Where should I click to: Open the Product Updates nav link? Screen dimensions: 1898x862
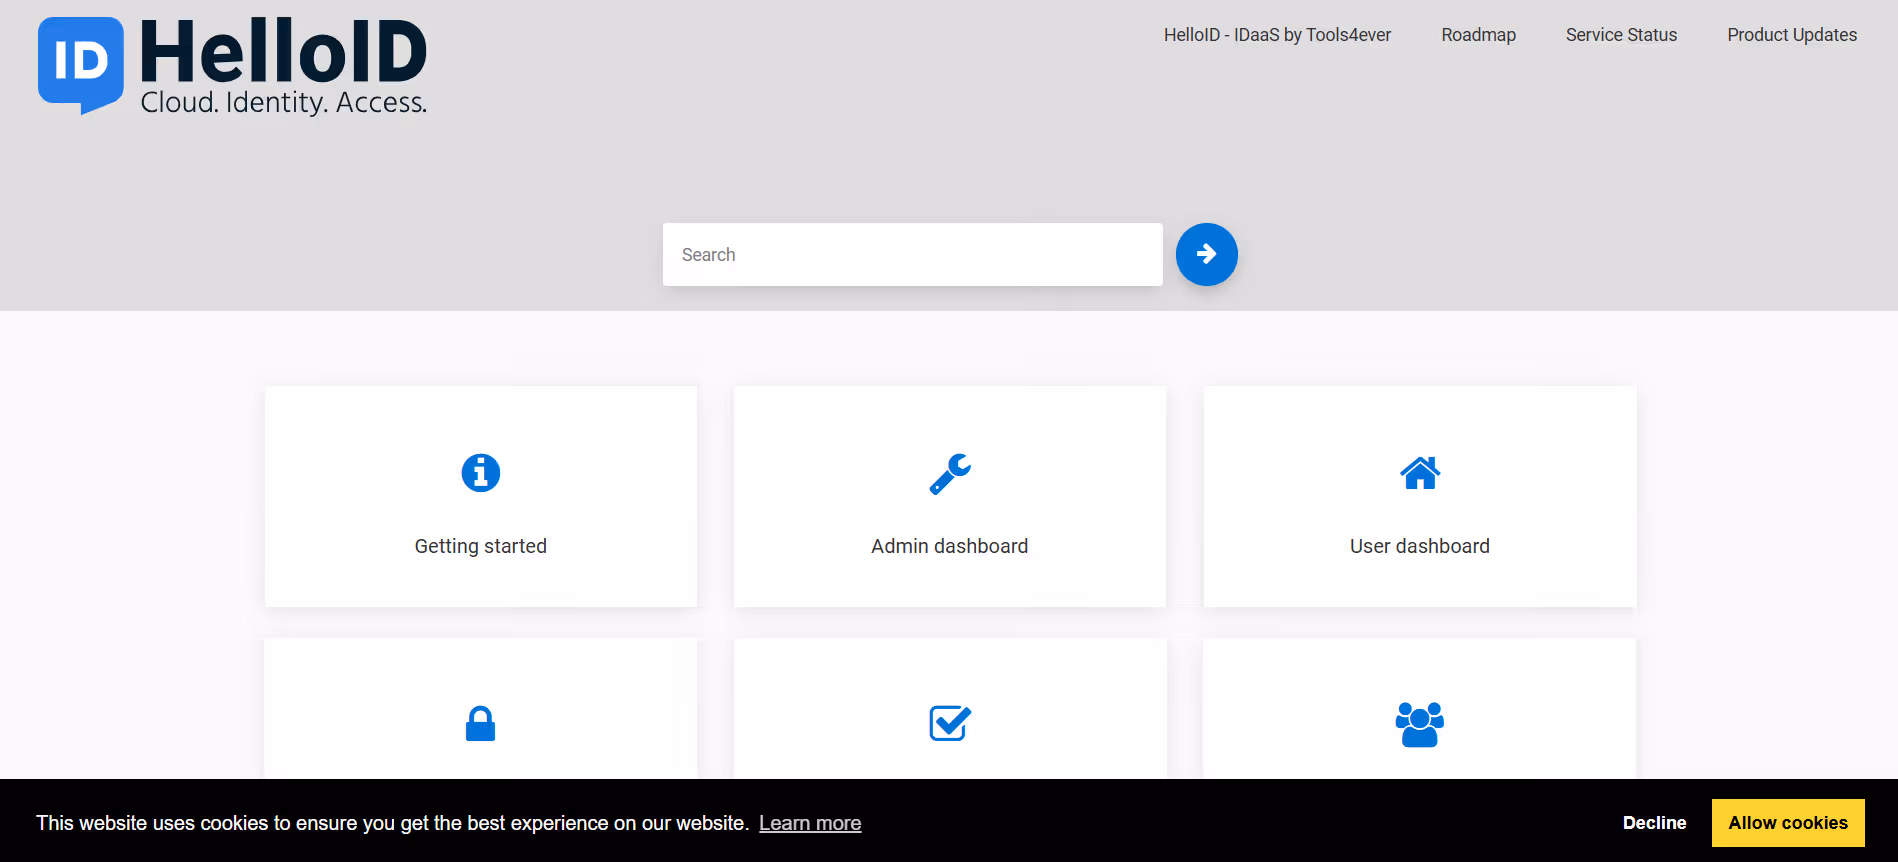1792,35
